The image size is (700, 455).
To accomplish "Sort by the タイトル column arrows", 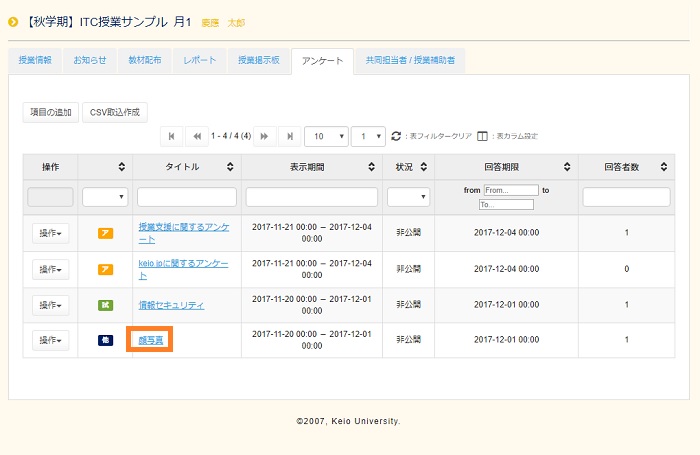I will point(230,167).
